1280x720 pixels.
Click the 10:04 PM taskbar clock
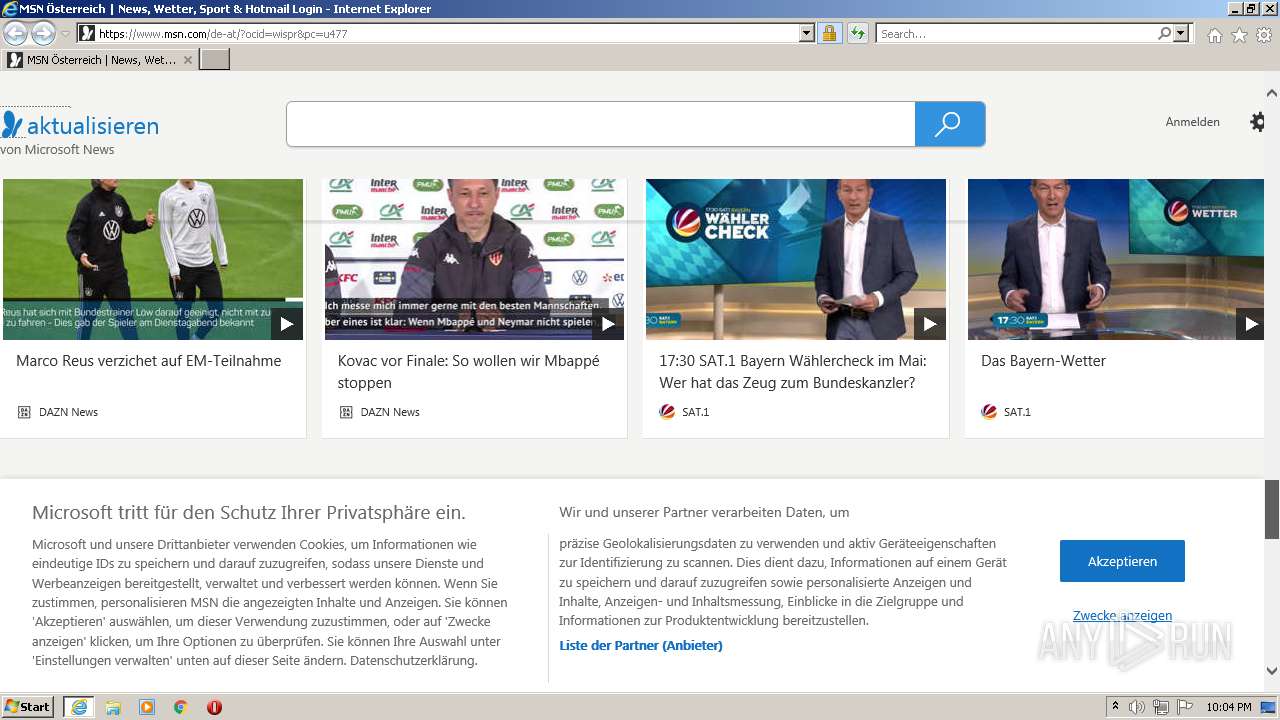tap(1229, 707)
